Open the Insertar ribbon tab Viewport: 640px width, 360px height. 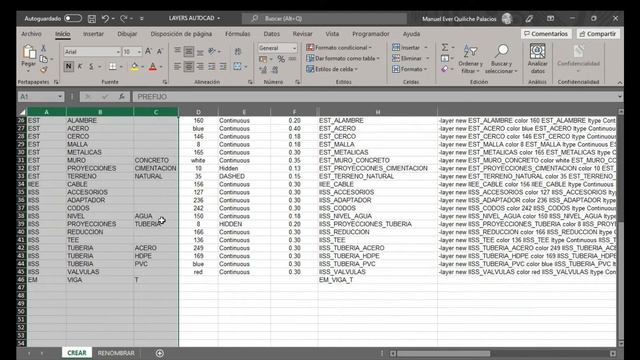tap(93, 34)
